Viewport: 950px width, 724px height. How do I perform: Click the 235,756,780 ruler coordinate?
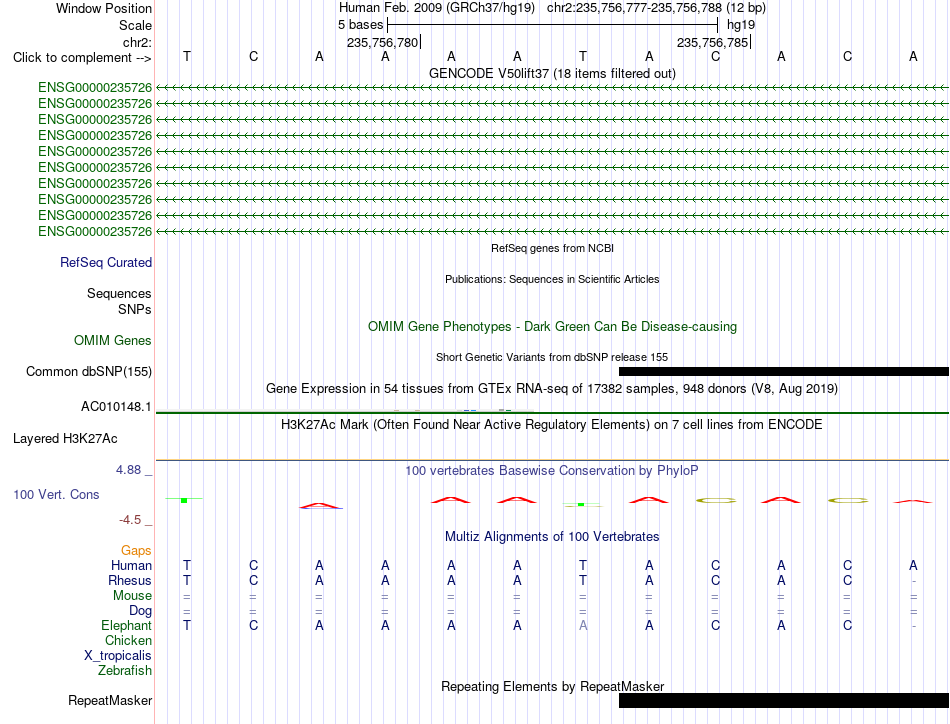382,42
